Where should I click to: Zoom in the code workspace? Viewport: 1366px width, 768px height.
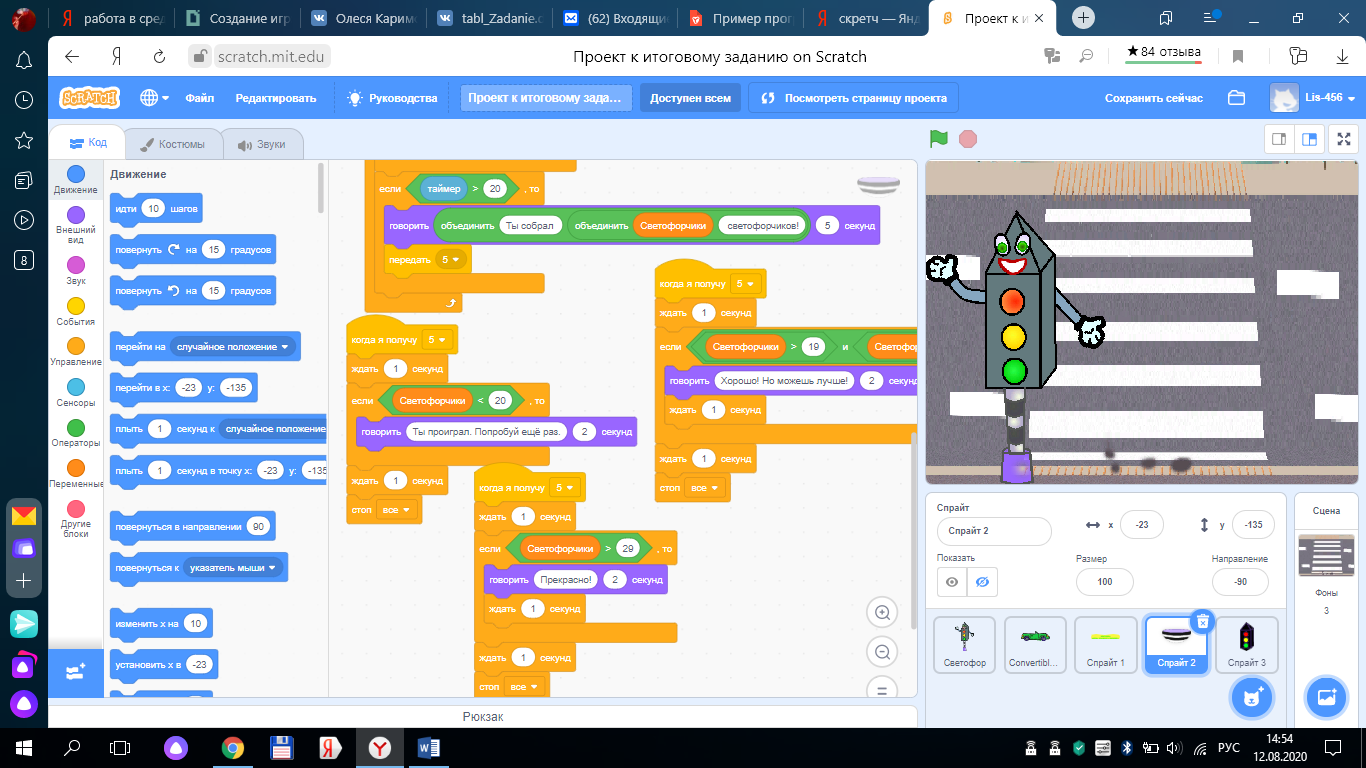(x=882, y=612)
